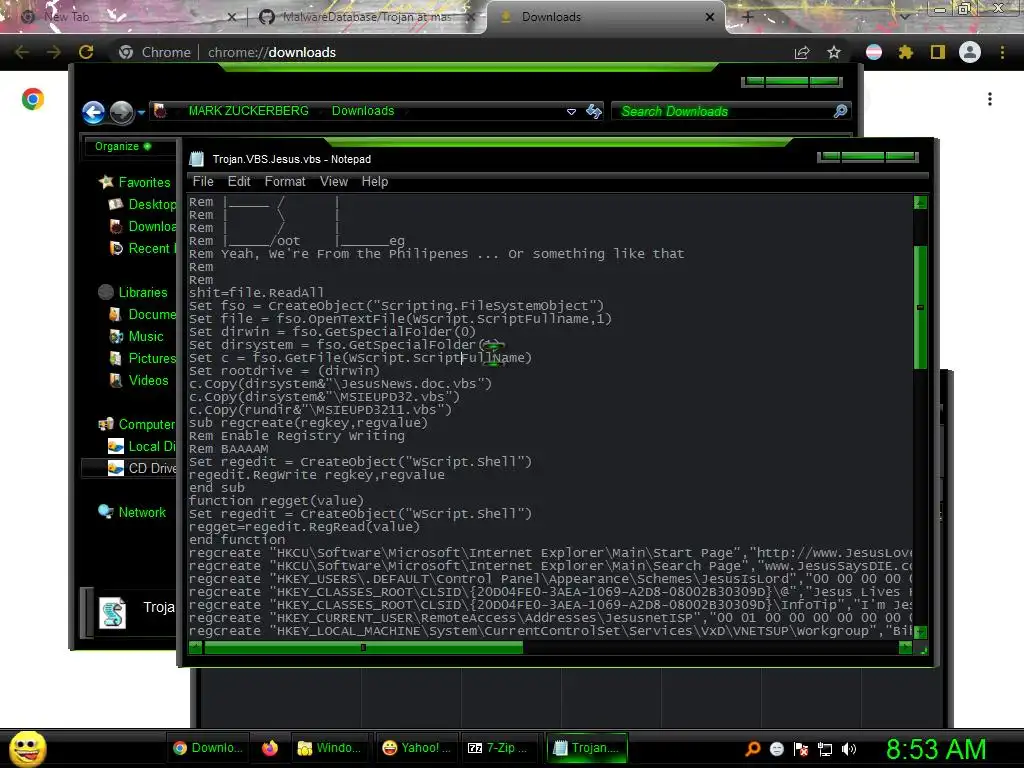Click the Downlo... Chrome taskbar button

(208, 748)
